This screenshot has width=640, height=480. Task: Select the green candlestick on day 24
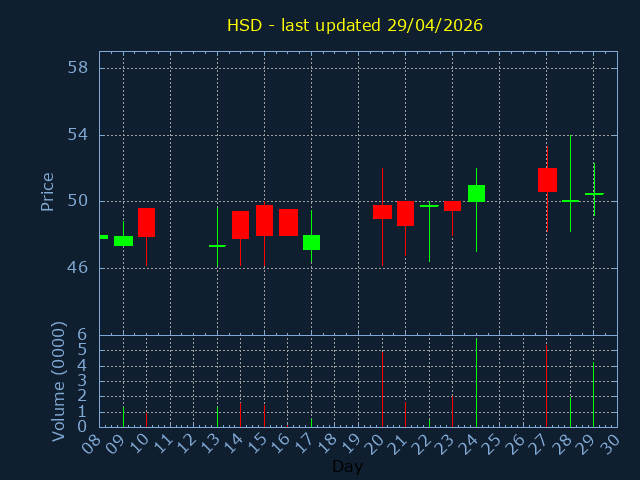[476, 193]
